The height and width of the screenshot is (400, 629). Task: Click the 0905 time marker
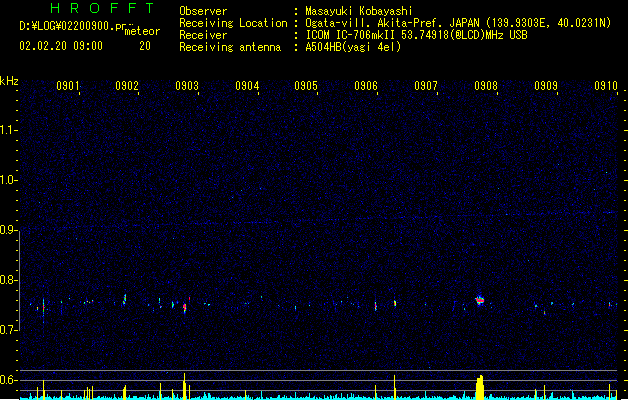pyautogui.click(x=306, y=85)
